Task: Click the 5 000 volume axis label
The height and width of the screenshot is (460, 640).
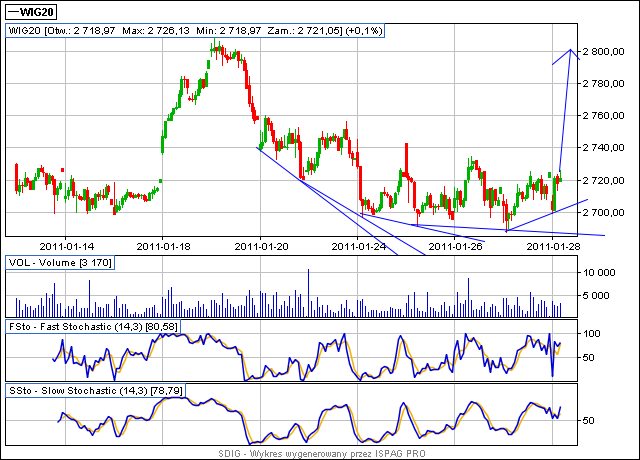Action: (600, 296)
